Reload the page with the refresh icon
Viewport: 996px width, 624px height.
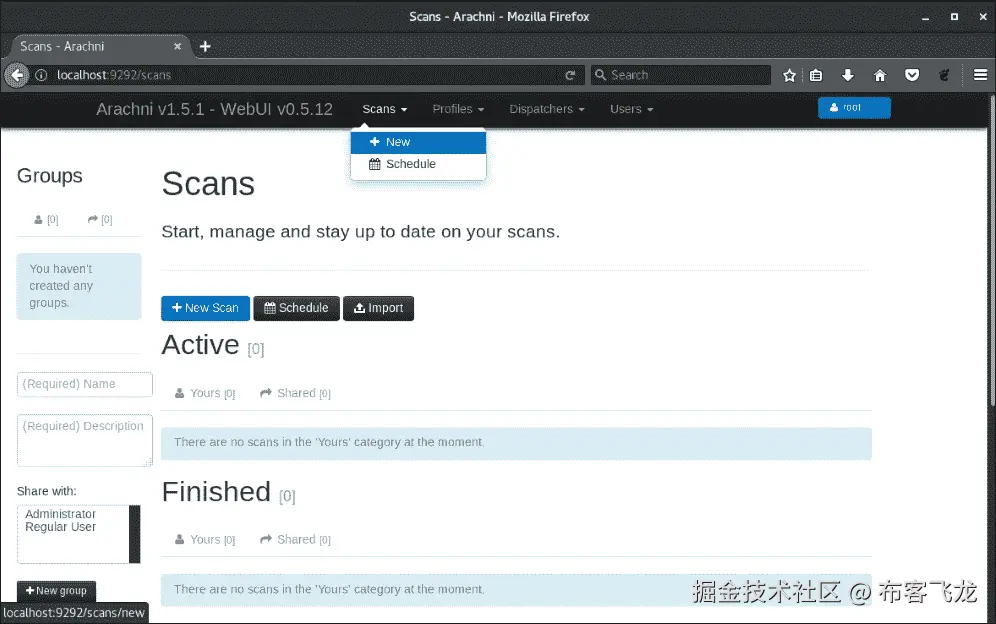point(570,75)
